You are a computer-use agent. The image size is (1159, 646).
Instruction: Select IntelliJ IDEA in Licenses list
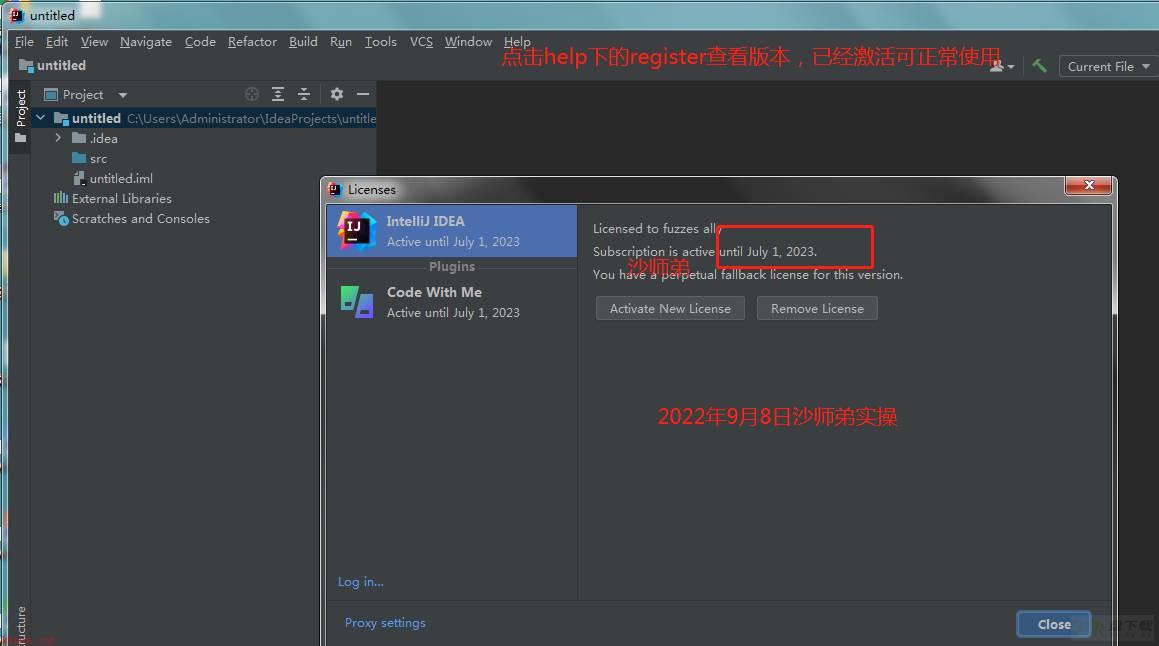pyautogui.click(x=452, y=231)
